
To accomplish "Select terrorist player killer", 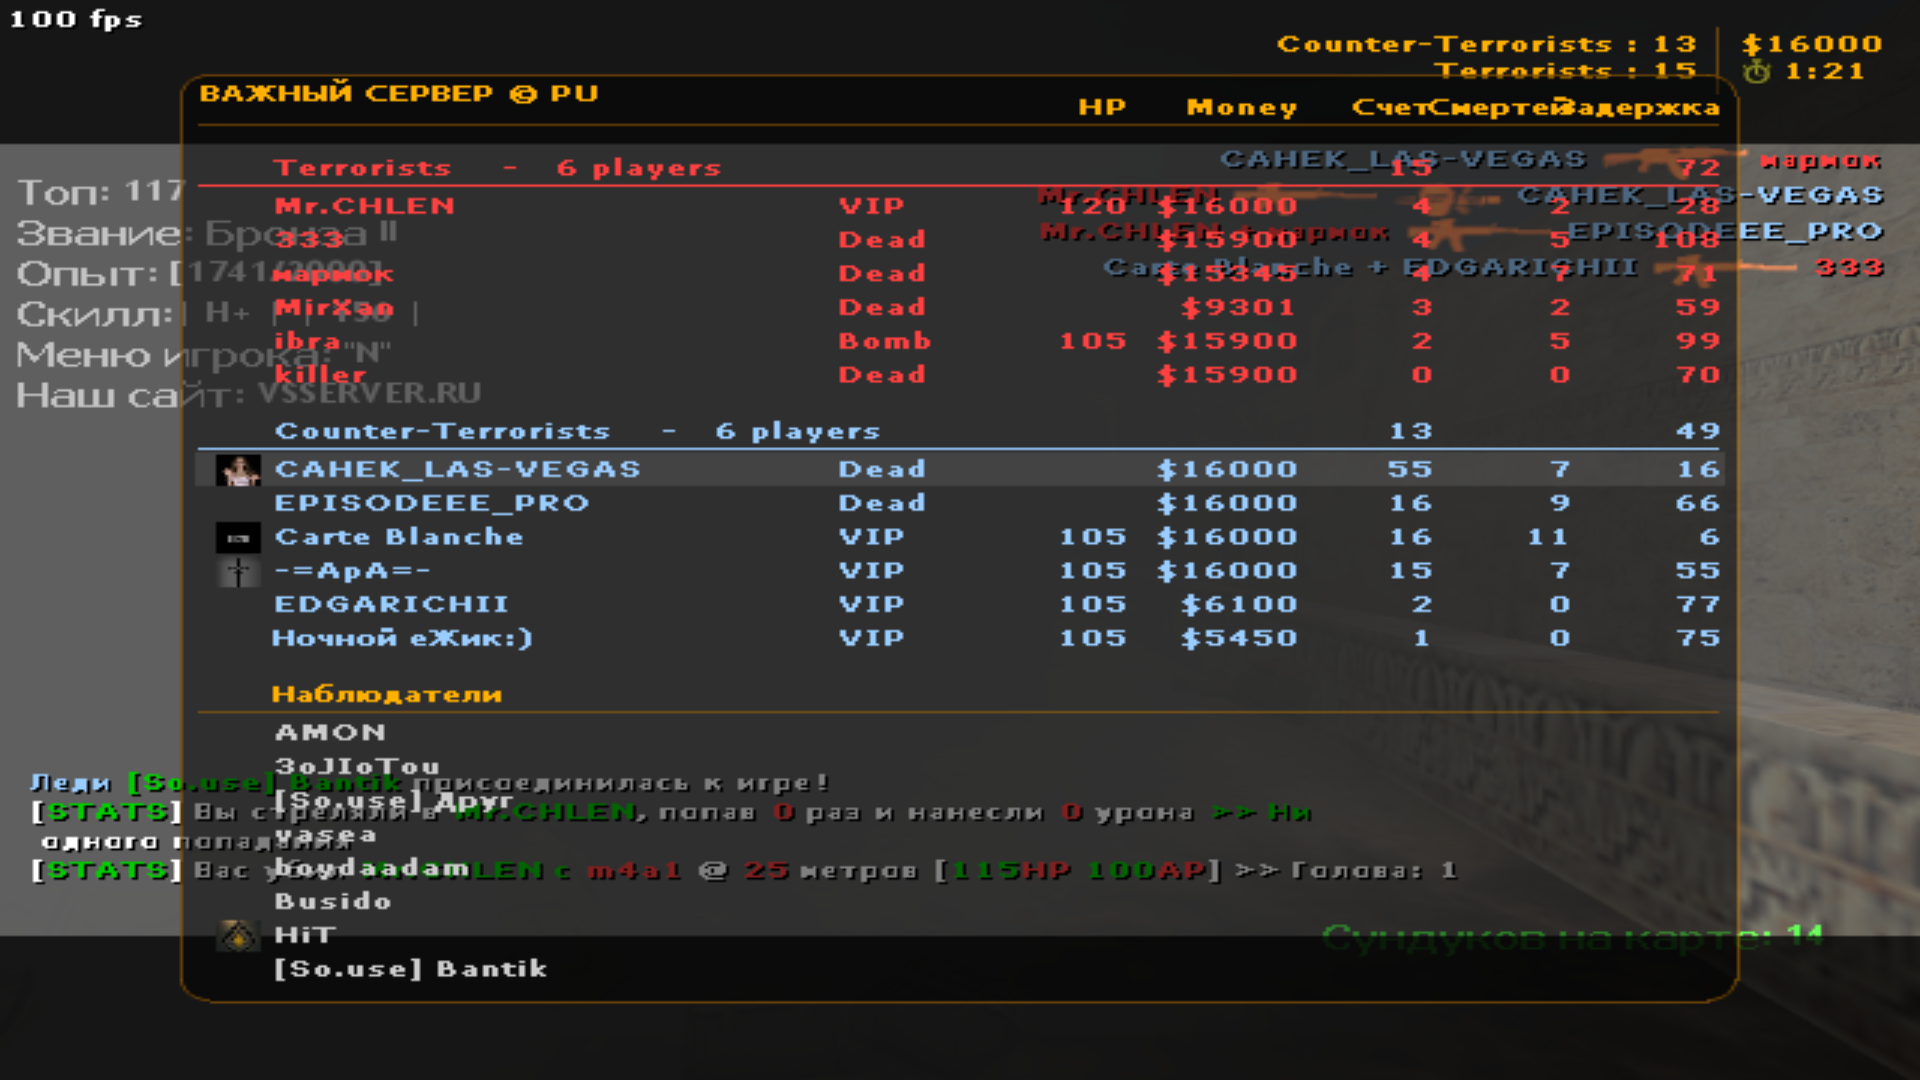I will point(320,375).
